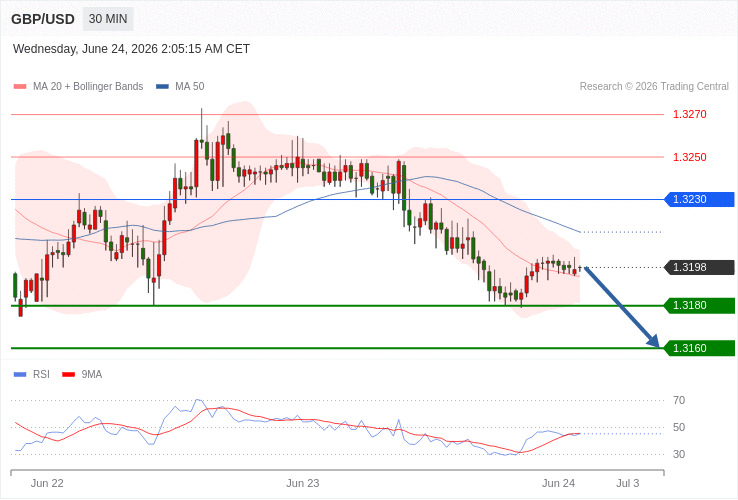Screen dimensions: 738x500
Task: Click the 30 MIN timeframe badge
Action: pos(108,19)
